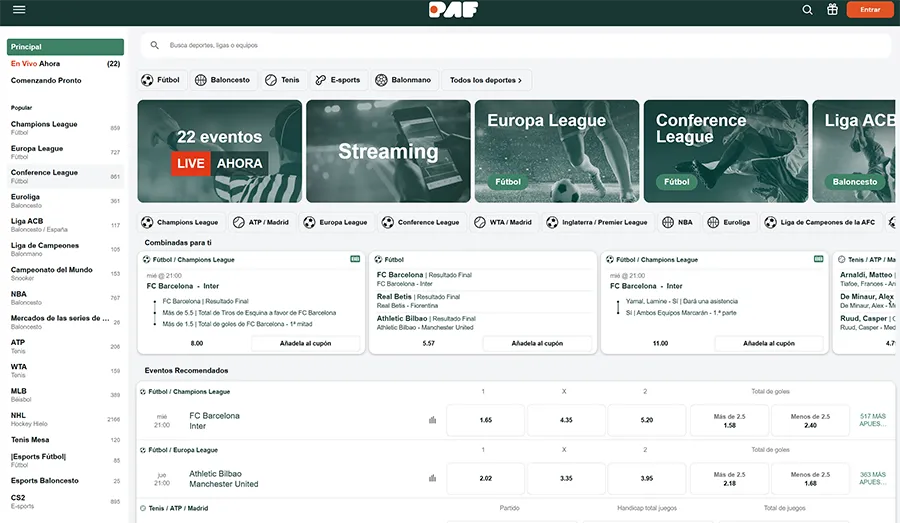Open the Liga ACB banner card
This screenshot has width=900, height=523.
pyautogui.click(x=854, y=151)
